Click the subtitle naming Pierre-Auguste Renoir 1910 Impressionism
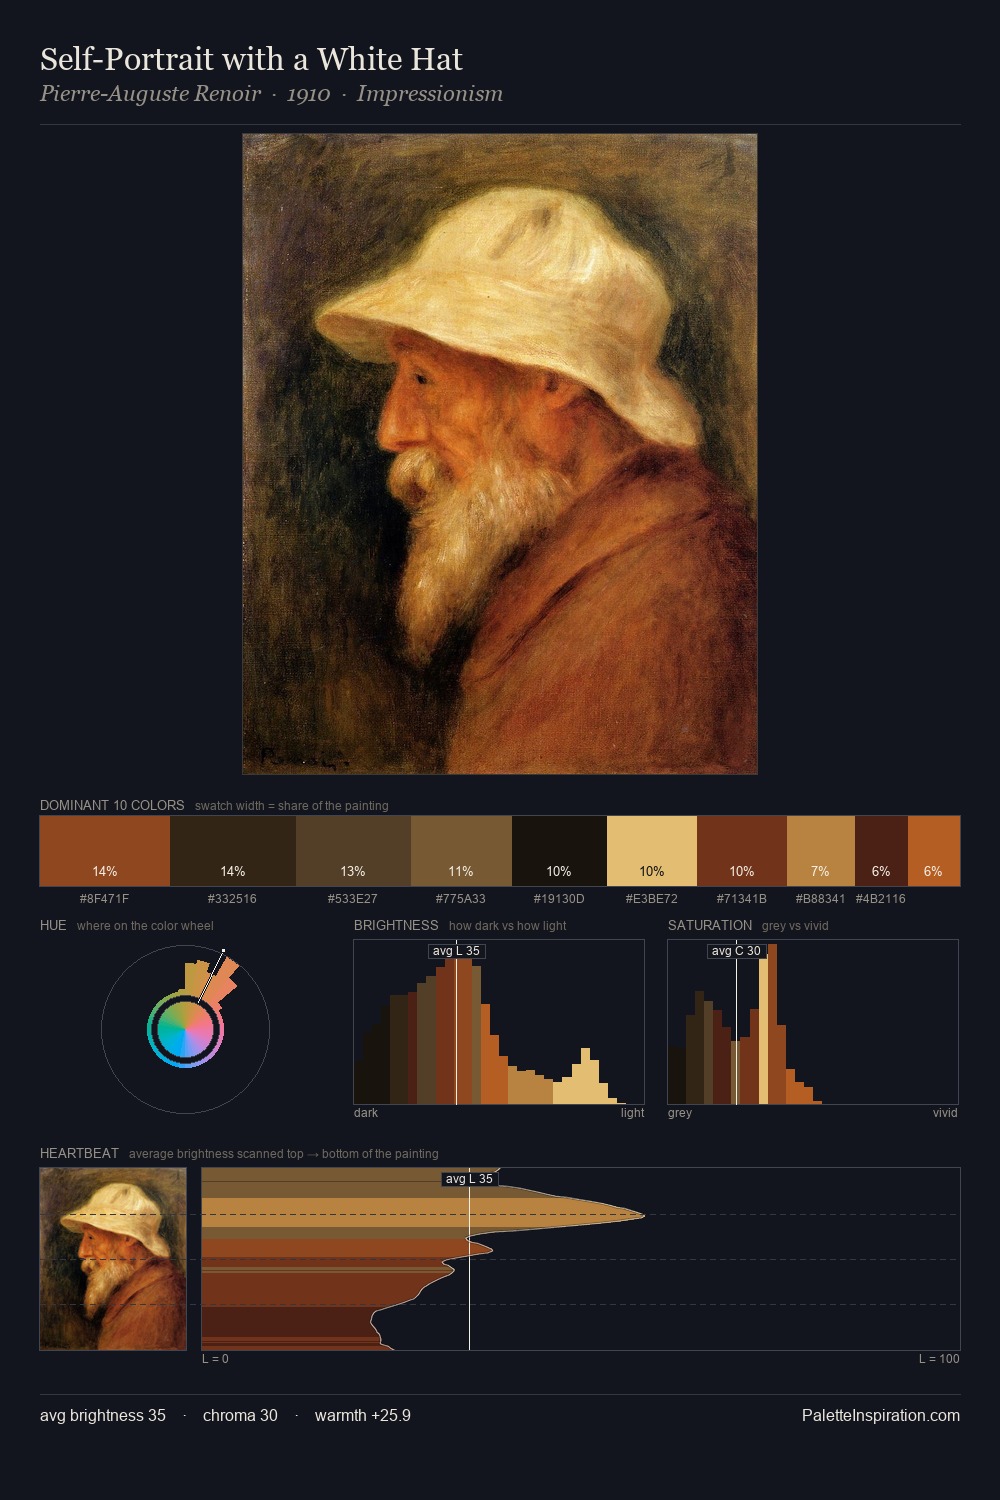This screenshot has height=1500, width=1000. coord(271,94)
